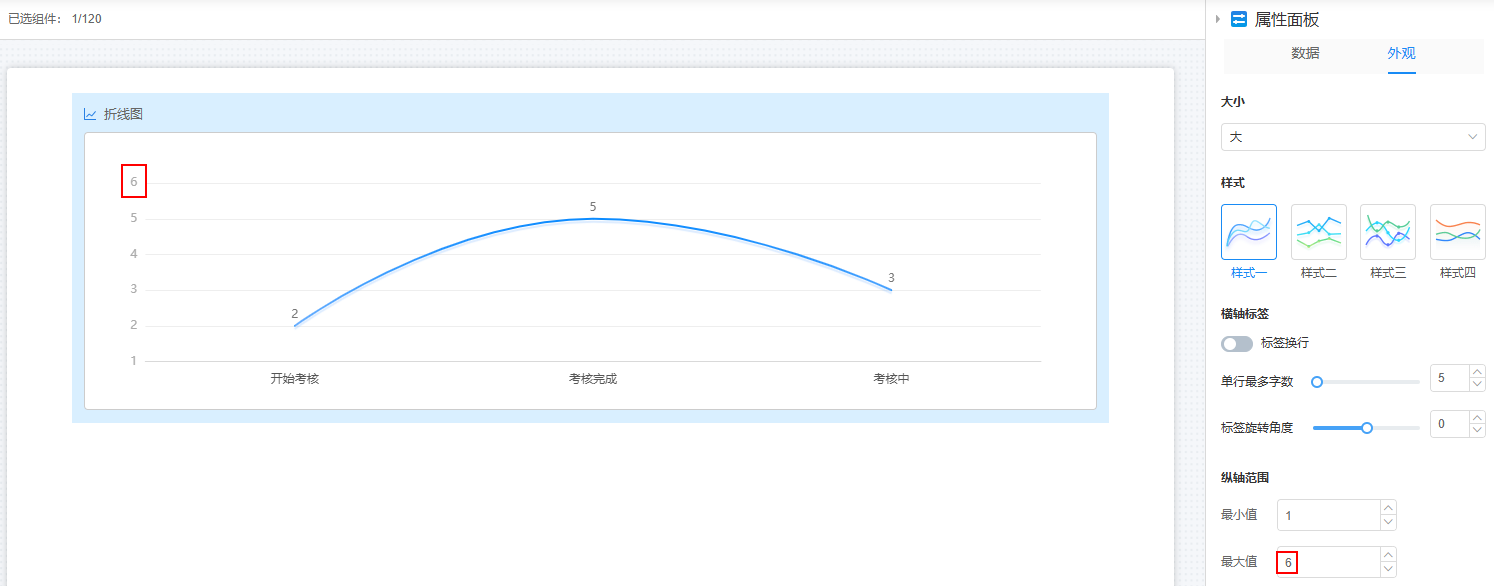Select the 样式一 chart style thumbnail

click(1249, 232)
